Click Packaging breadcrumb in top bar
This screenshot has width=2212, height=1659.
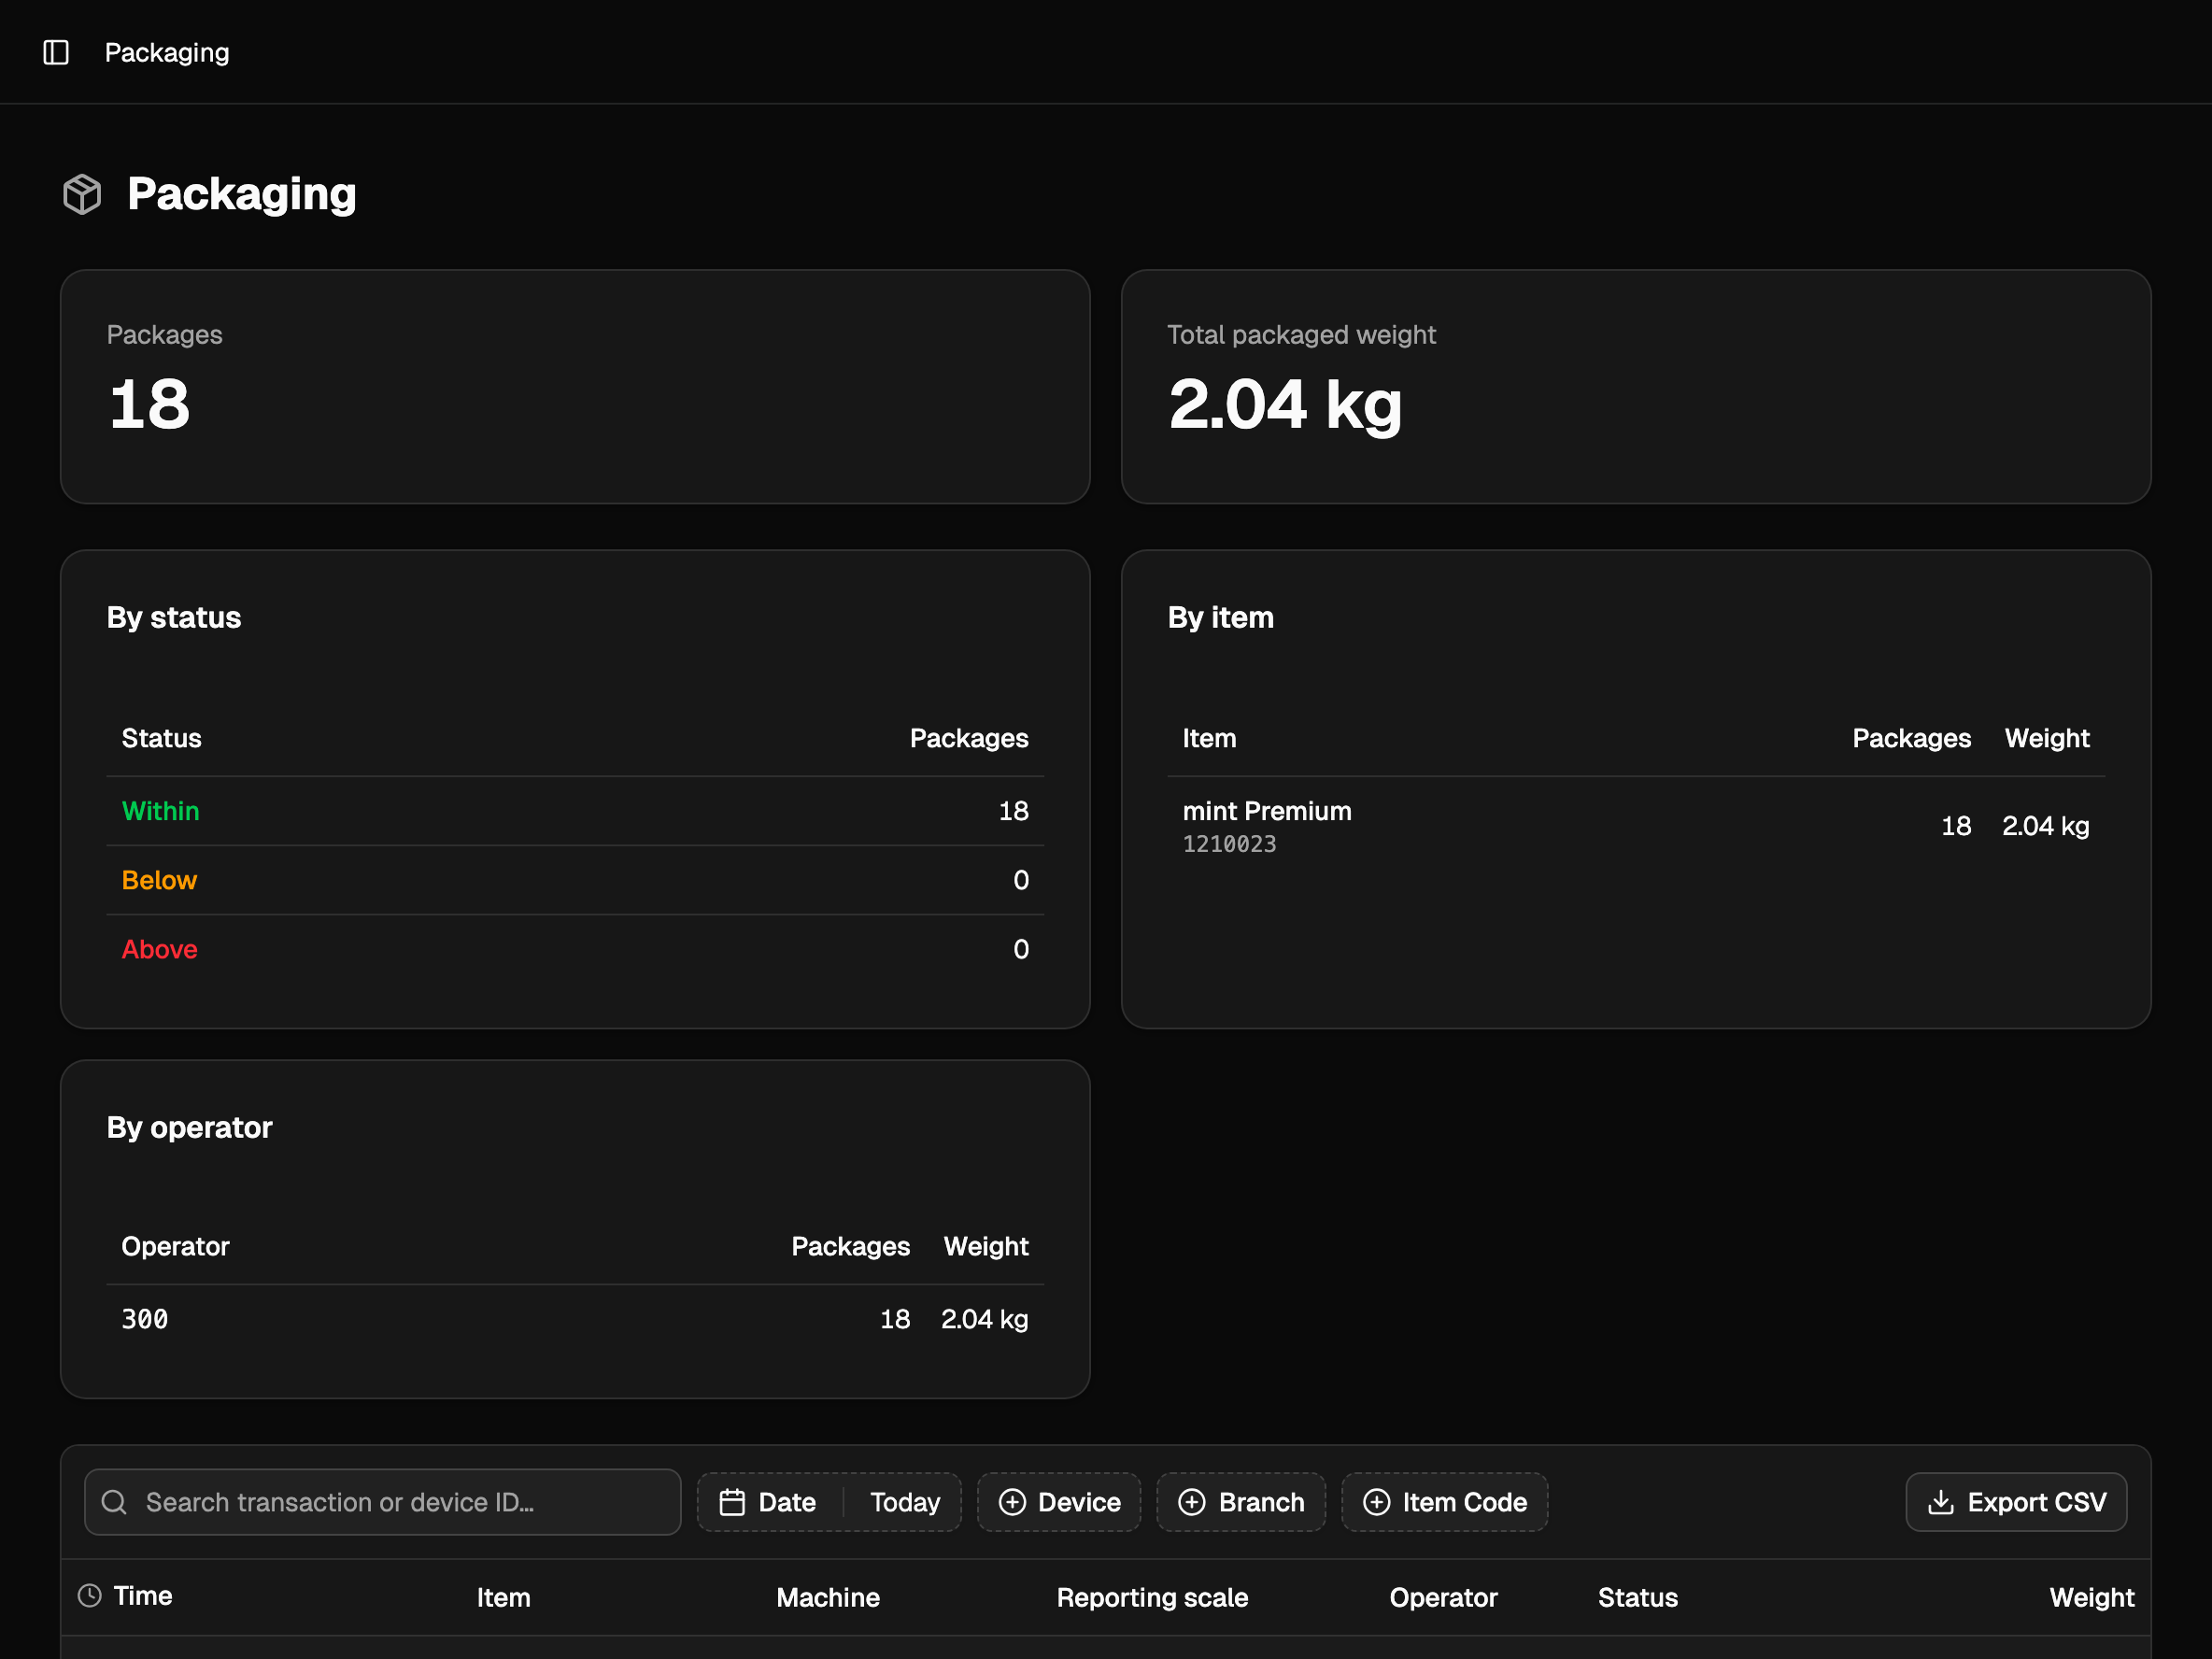click(x=167, y=52)
